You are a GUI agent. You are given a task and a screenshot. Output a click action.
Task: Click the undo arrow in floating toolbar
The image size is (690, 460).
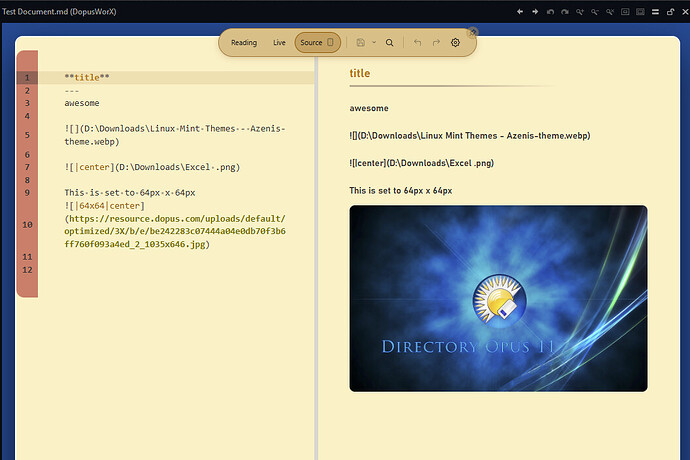[x=417, y=43]
